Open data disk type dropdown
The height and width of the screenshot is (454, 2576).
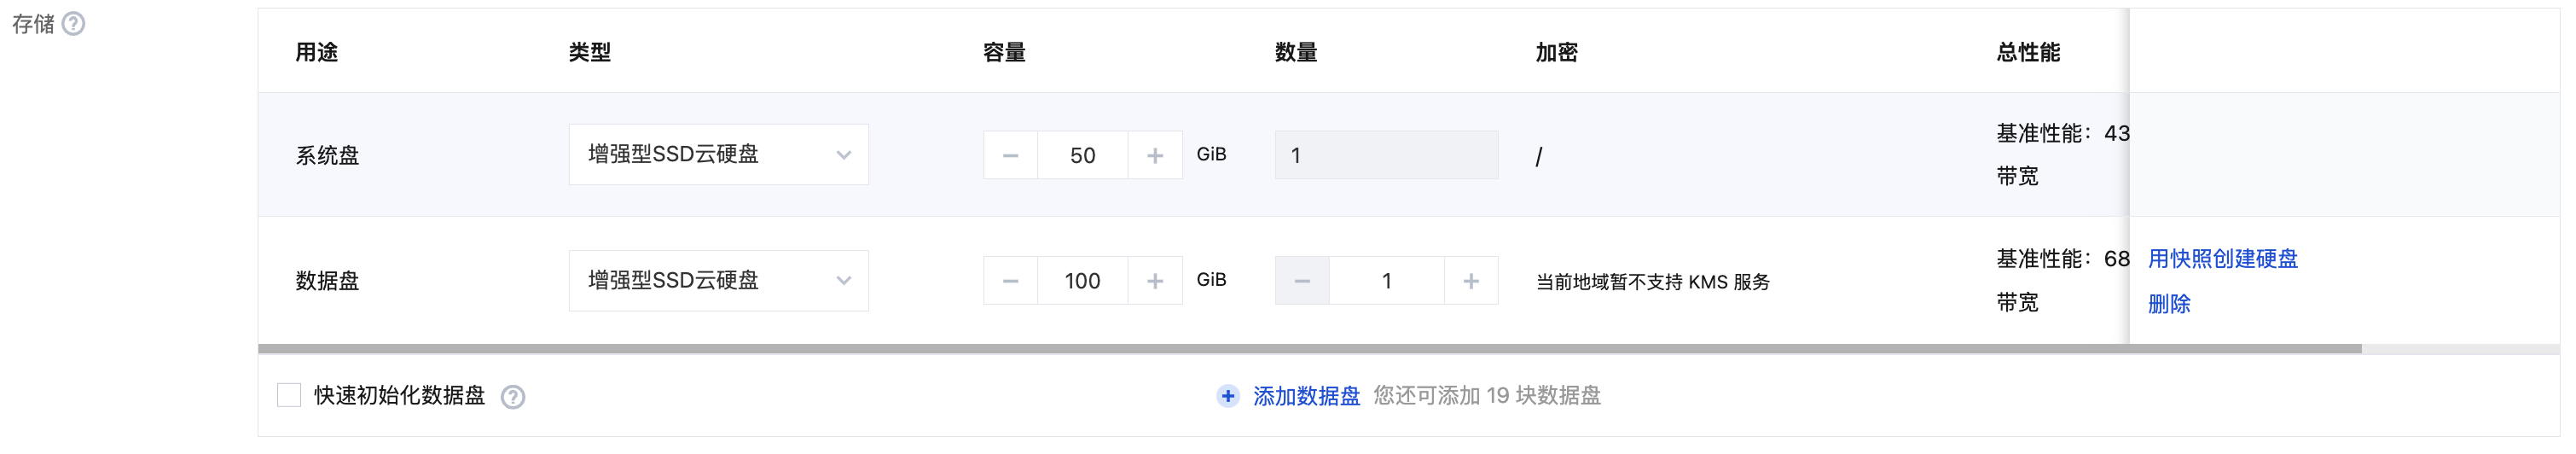coord(718,281)
